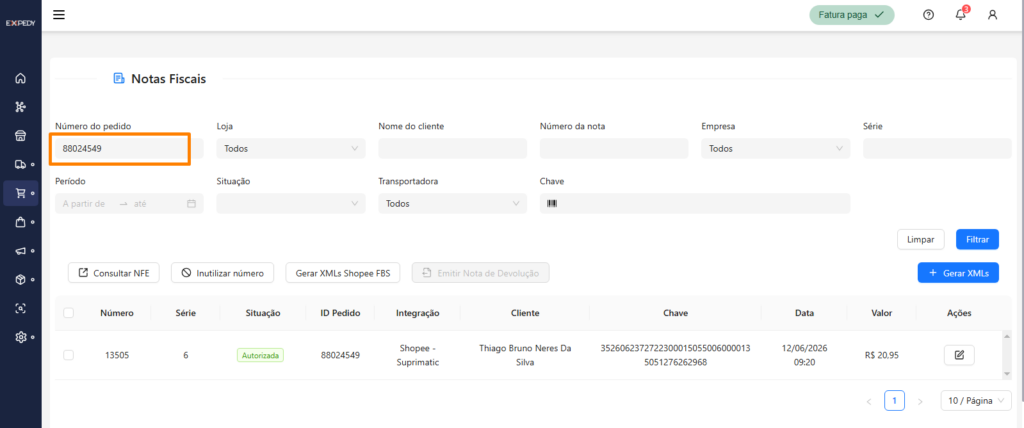This screenshot has width=1024, height=428.
Task: Open the store sidebar icon
Action: point(20,136)
